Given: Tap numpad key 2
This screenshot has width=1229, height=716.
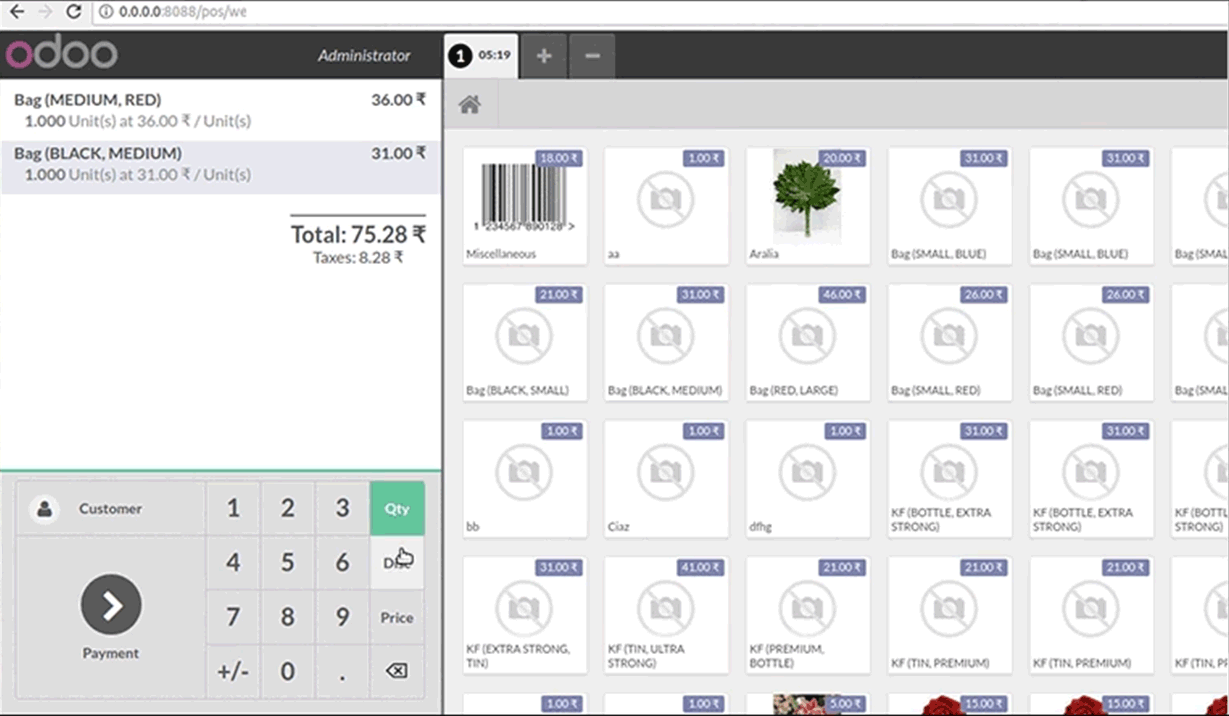Looking at the screenshot, I should 288,508.
